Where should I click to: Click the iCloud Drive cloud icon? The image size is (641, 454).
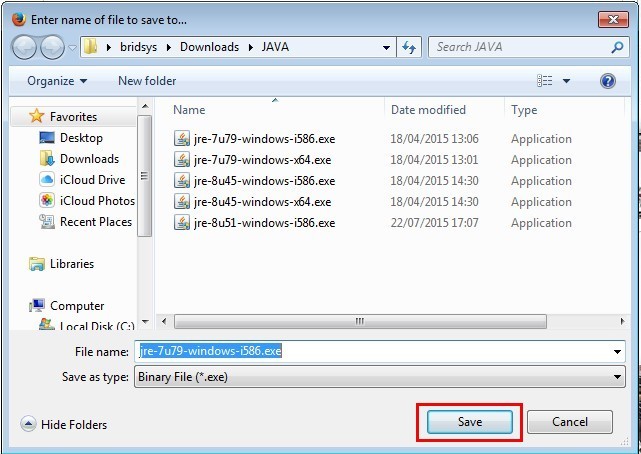[47, 179]
